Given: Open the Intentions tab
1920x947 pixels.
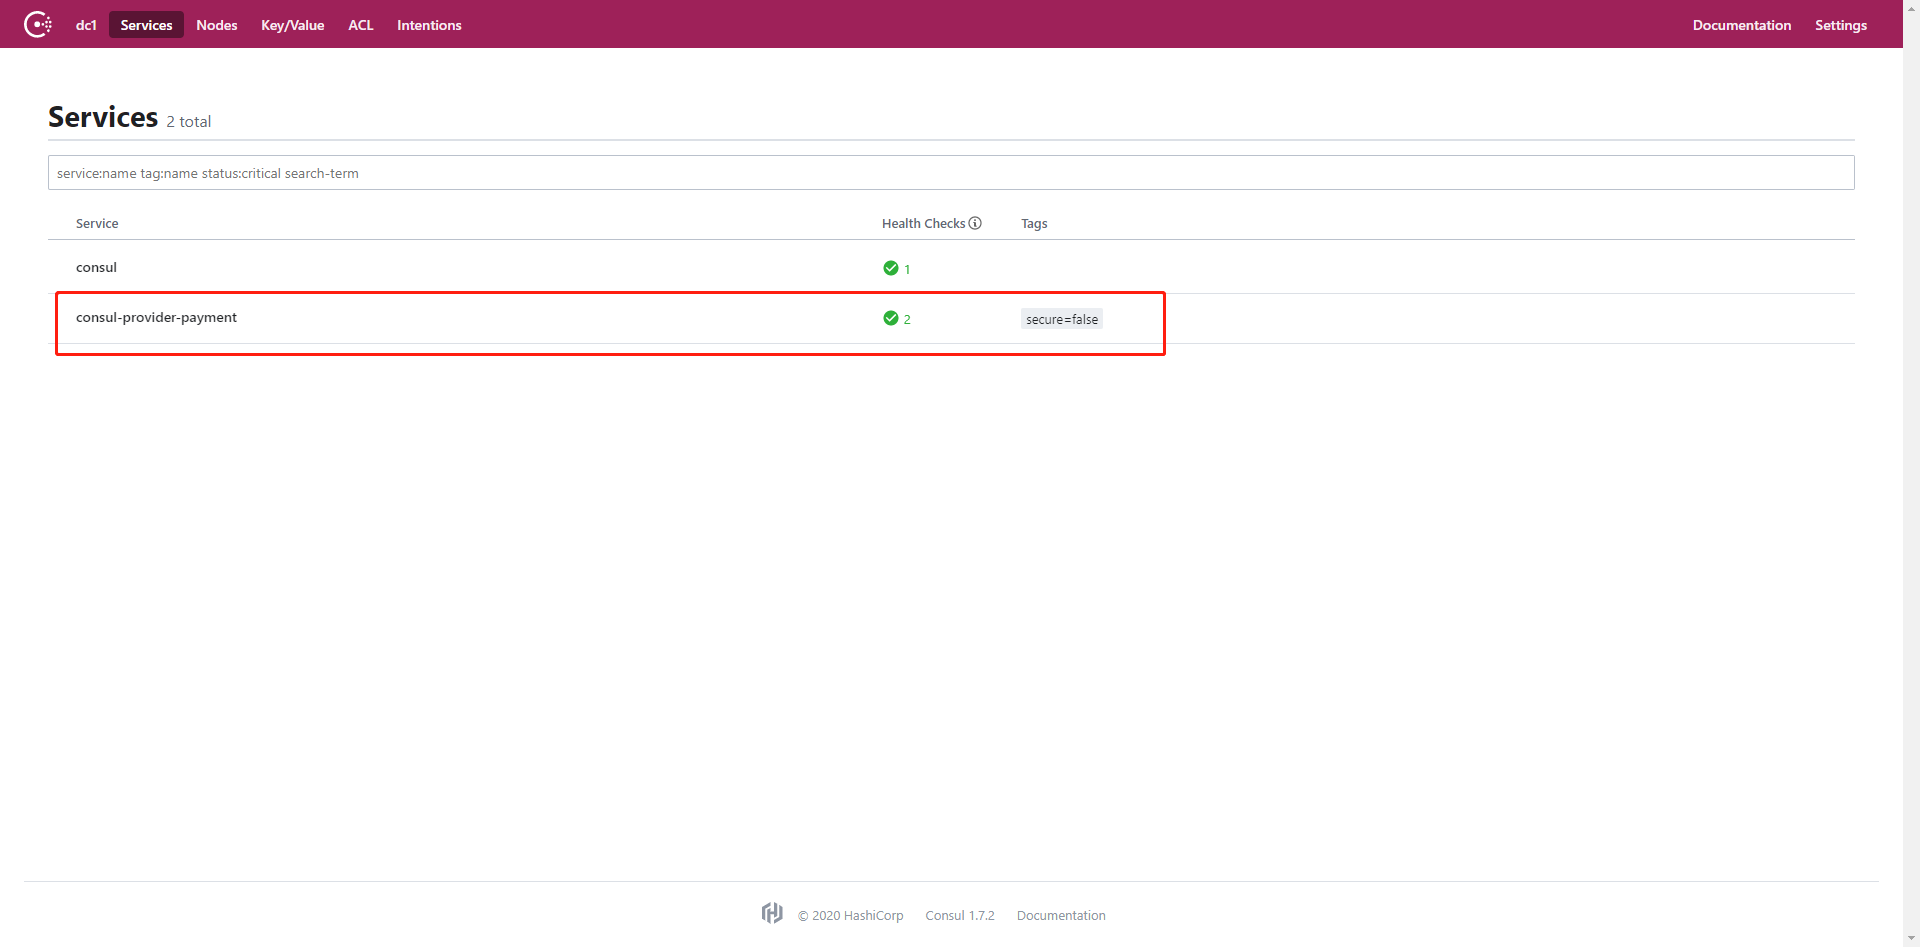Looking at the screenshot, I should [429, 25].
